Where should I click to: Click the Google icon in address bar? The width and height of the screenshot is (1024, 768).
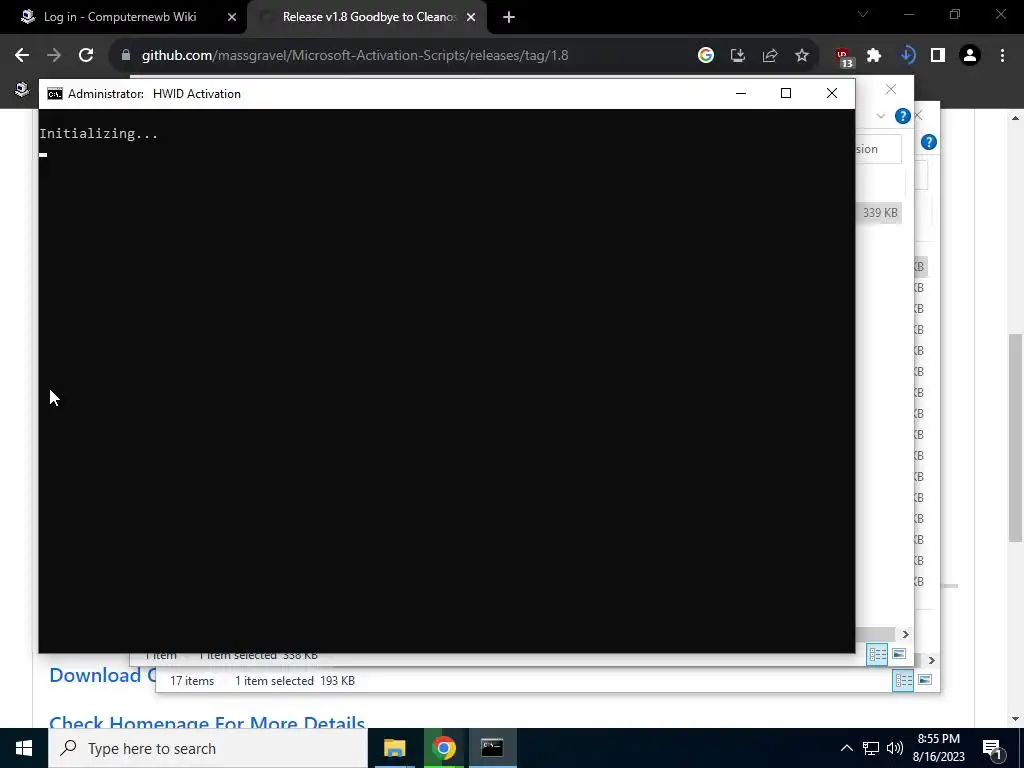pos(705,56)
